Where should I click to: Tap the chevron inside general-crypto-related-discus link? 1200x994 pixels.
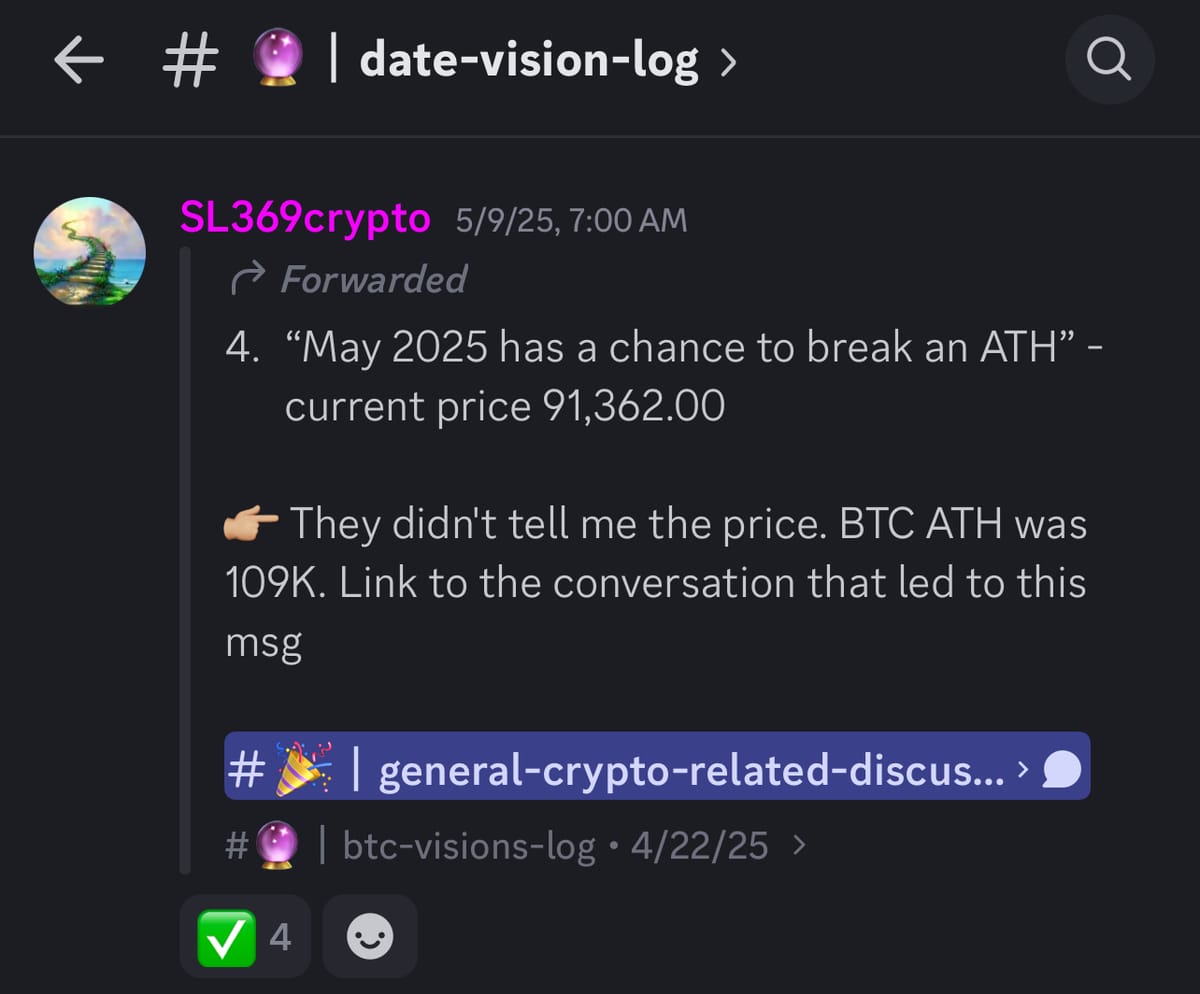click(1021, 770)
